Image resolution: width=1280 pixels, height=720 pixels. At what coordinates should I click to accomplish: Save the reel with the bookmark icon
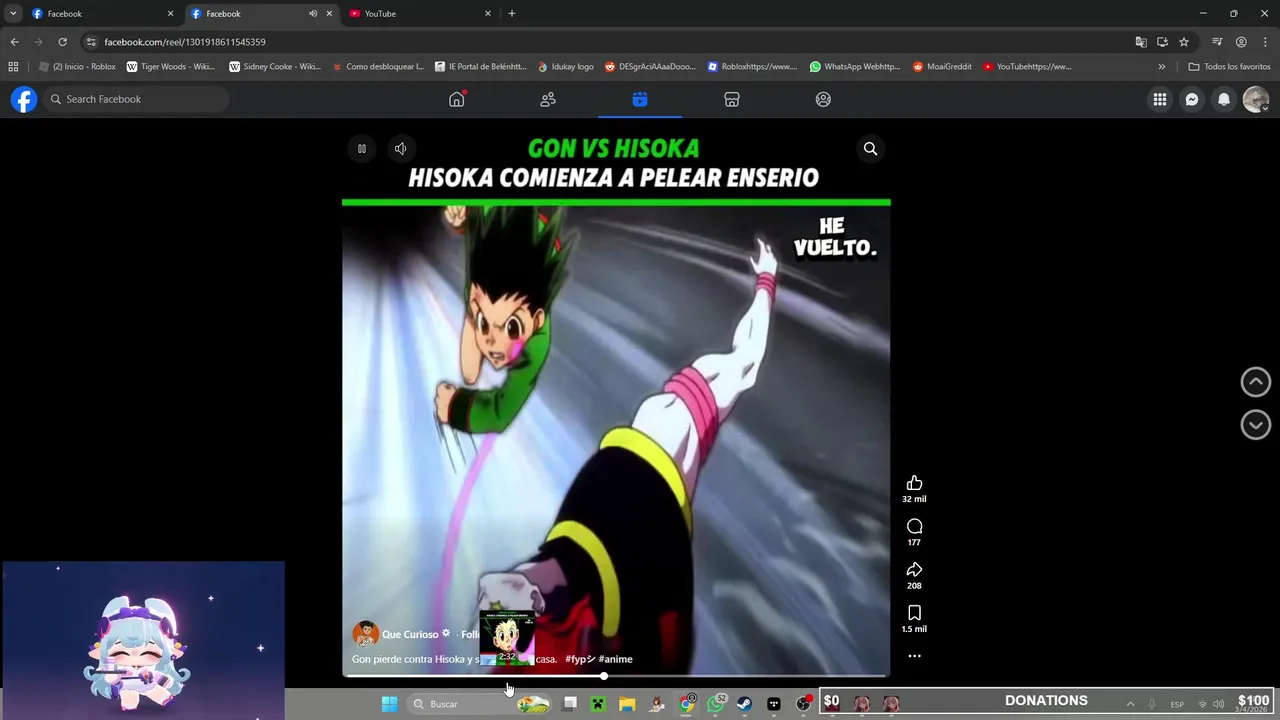pos(914,613)
